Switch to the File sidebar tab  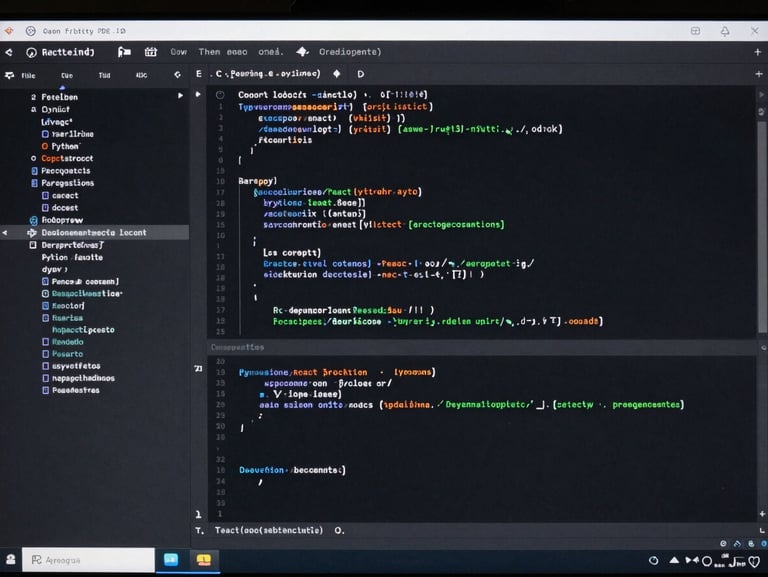click(28, 75)
